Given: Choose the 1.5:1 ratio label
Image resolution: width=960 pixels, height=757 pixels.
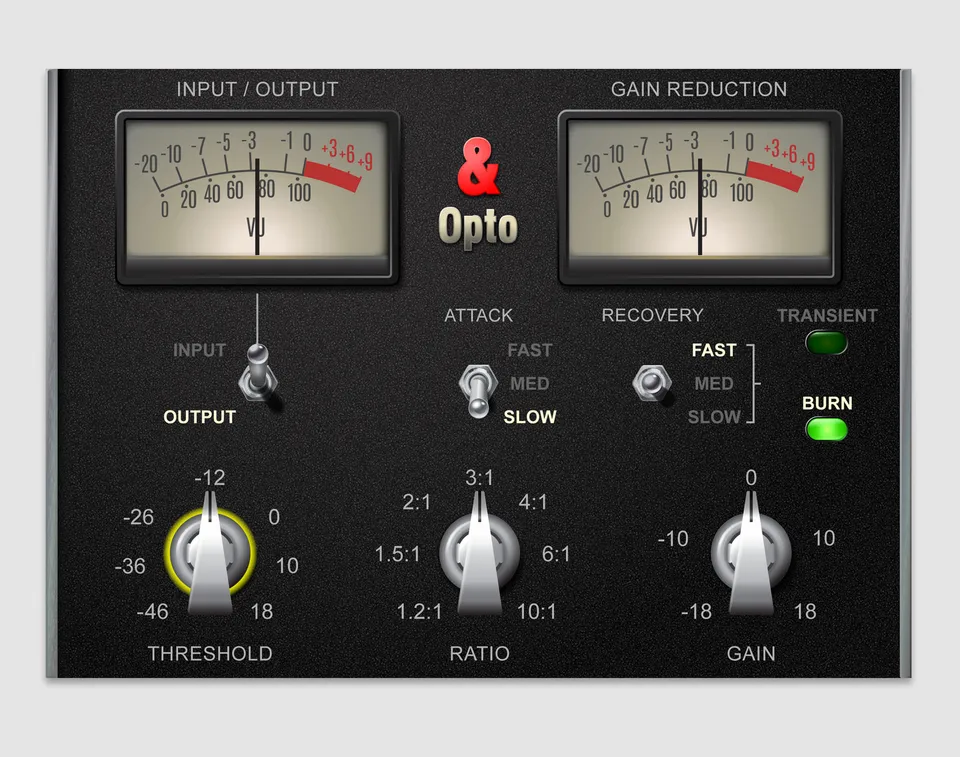Looking at the screenshot, I should (398, 554).
